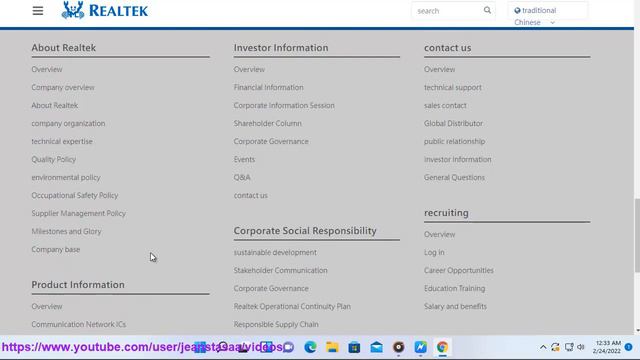Open the Responsible Supply Chain link
This screenshot has width=640, height=360.
point(276,324)
